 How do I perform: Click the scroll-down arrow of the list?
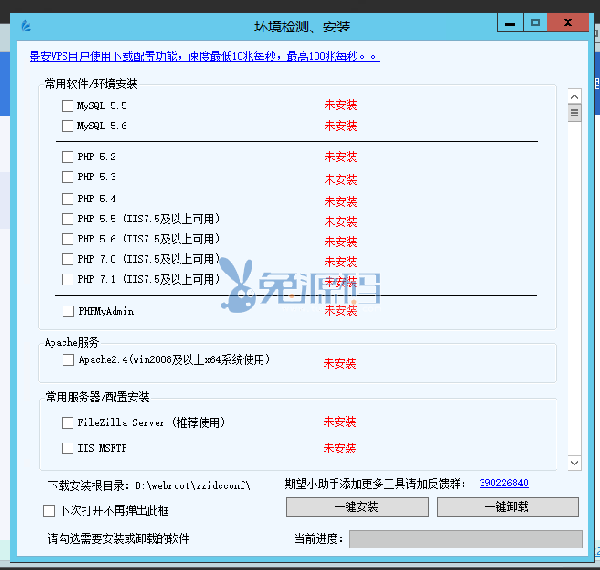574,463
